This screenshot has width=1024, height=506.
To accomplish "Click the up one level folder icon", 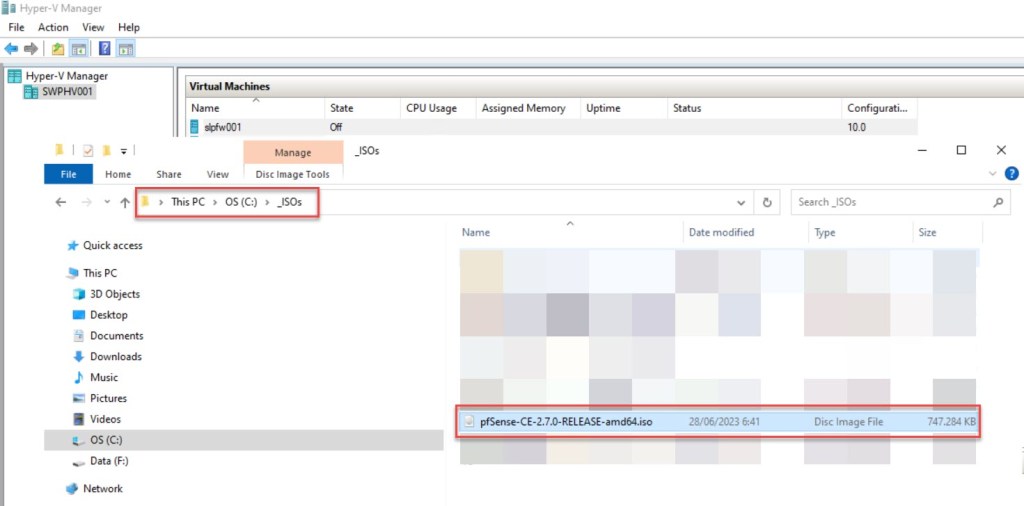I will pos(58,48).
